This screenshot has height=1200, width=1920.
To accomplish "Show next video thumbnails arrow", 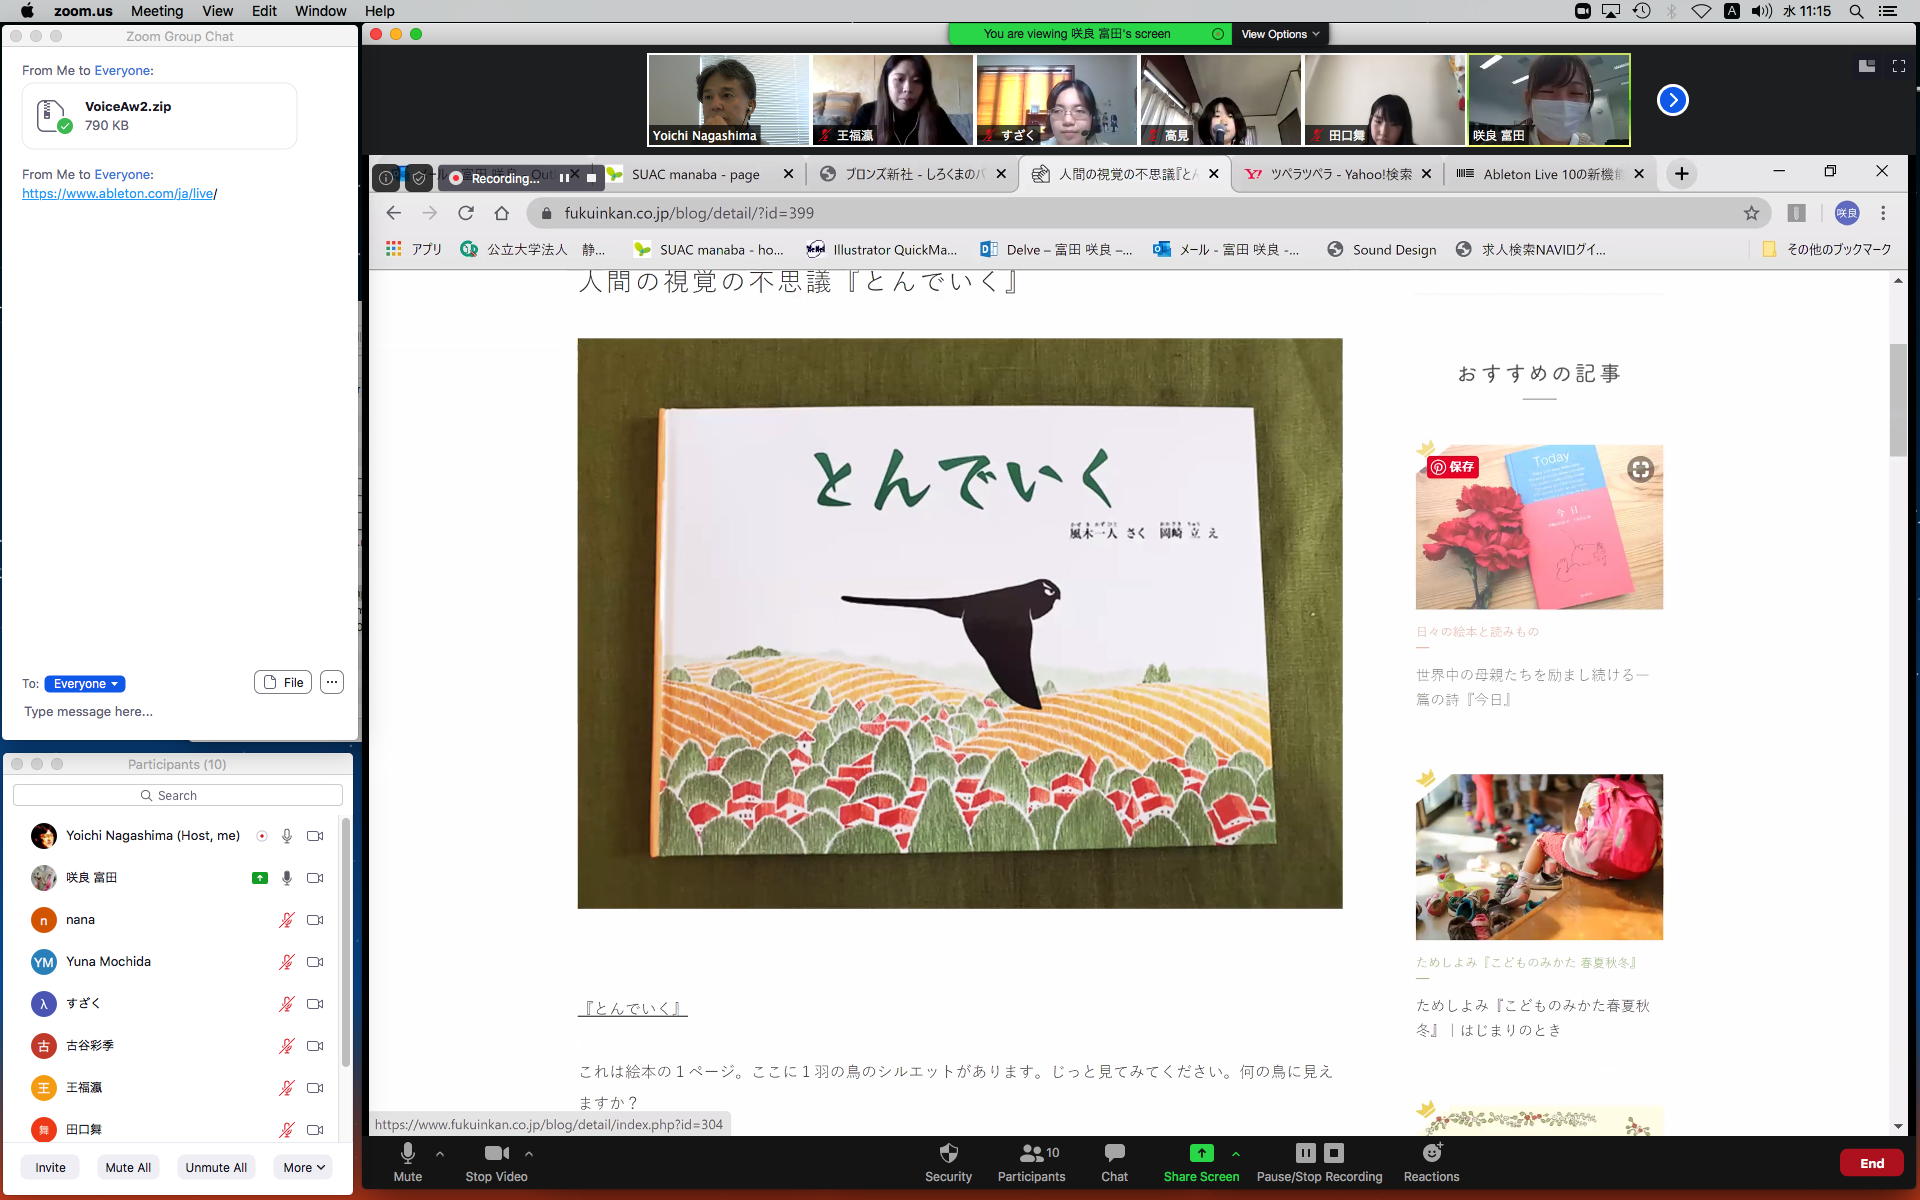I will 1672,100.
